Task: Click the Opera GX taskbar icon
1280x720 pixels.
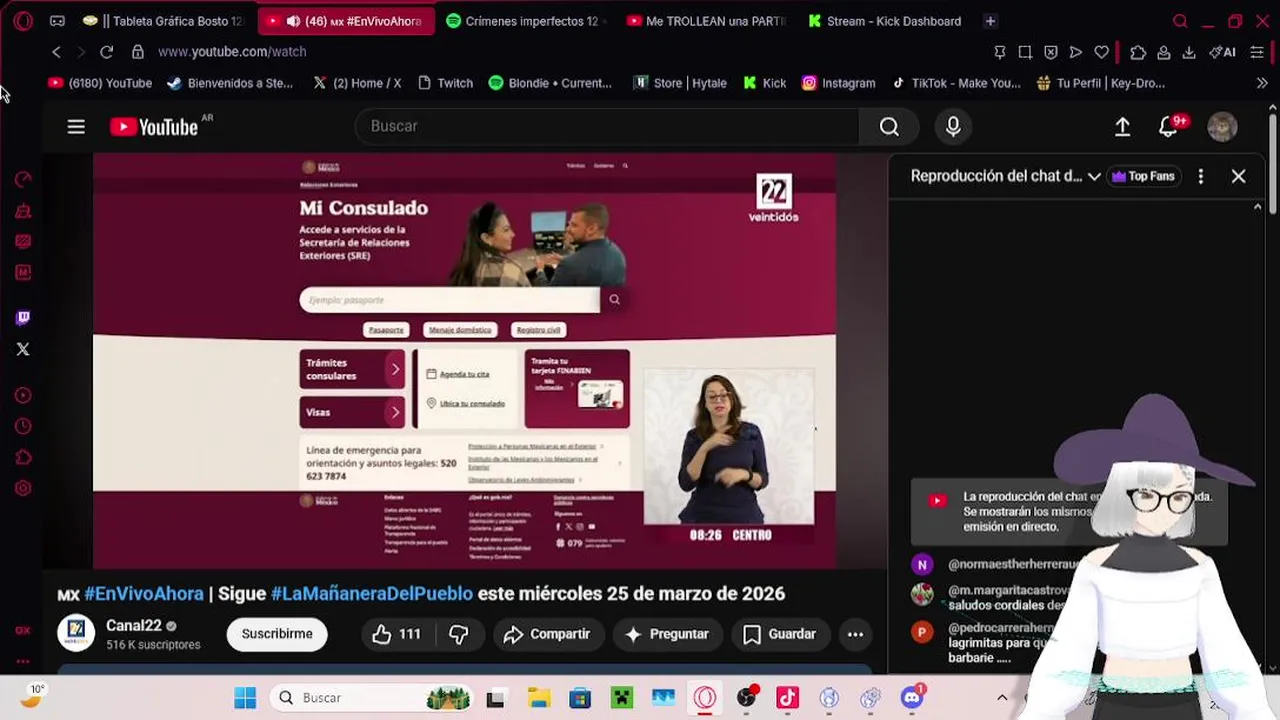Action: pyautogui.click(x=705, y=698)
